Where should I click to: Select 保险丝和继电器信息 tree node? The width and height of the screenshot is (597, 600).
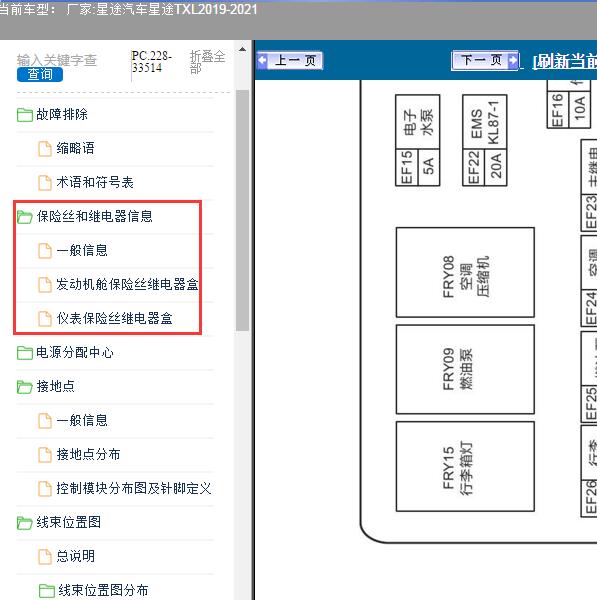point(95,217)
